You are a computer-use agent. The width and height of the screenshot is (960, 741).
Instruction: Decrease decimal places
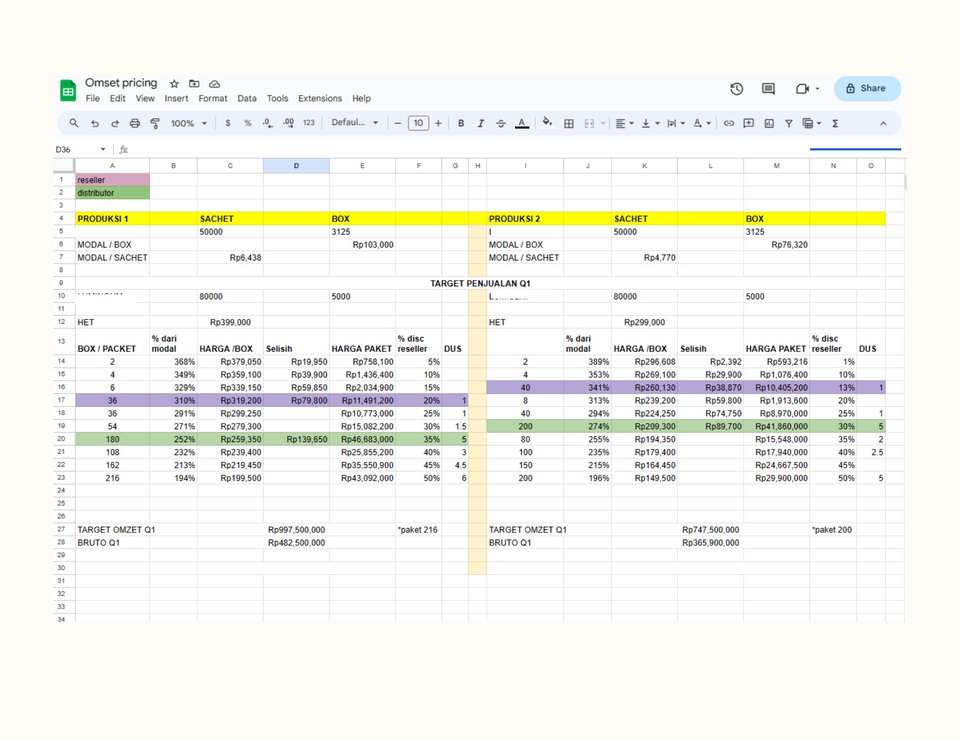click(x=267, y=123)
